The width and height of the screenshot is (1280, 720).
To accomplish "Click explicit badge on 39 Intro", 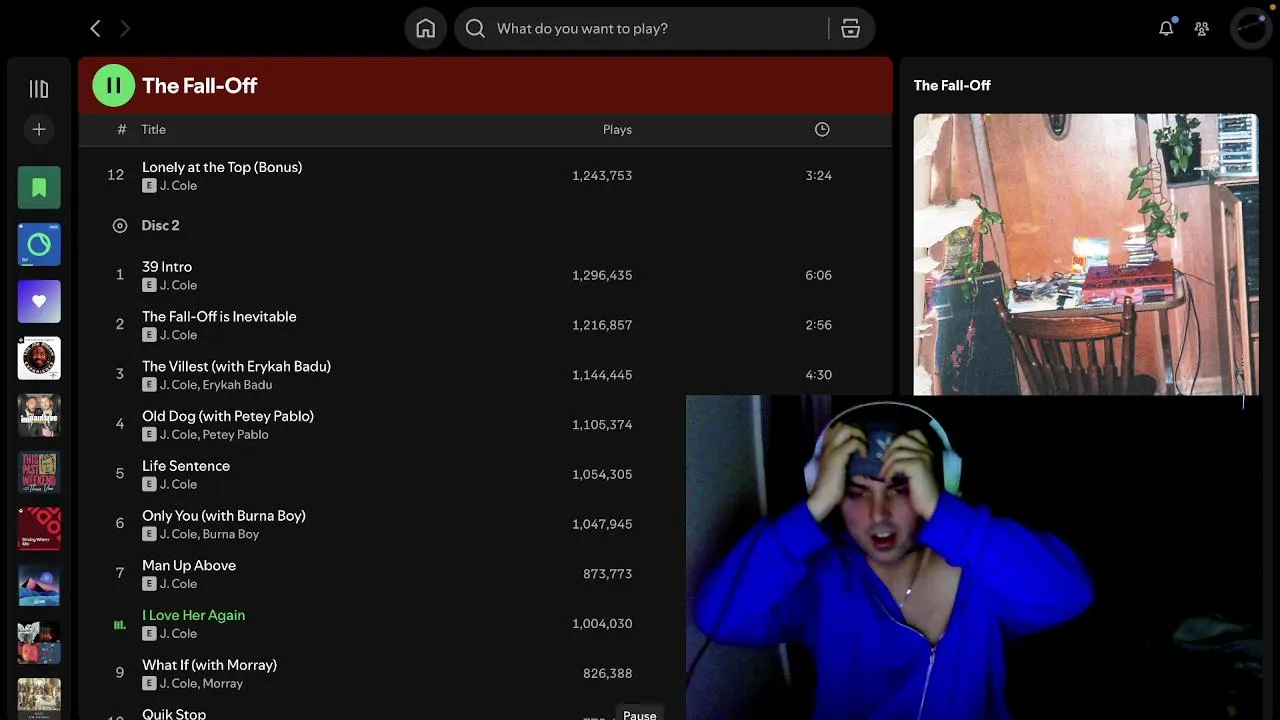I will pos(149,285).
